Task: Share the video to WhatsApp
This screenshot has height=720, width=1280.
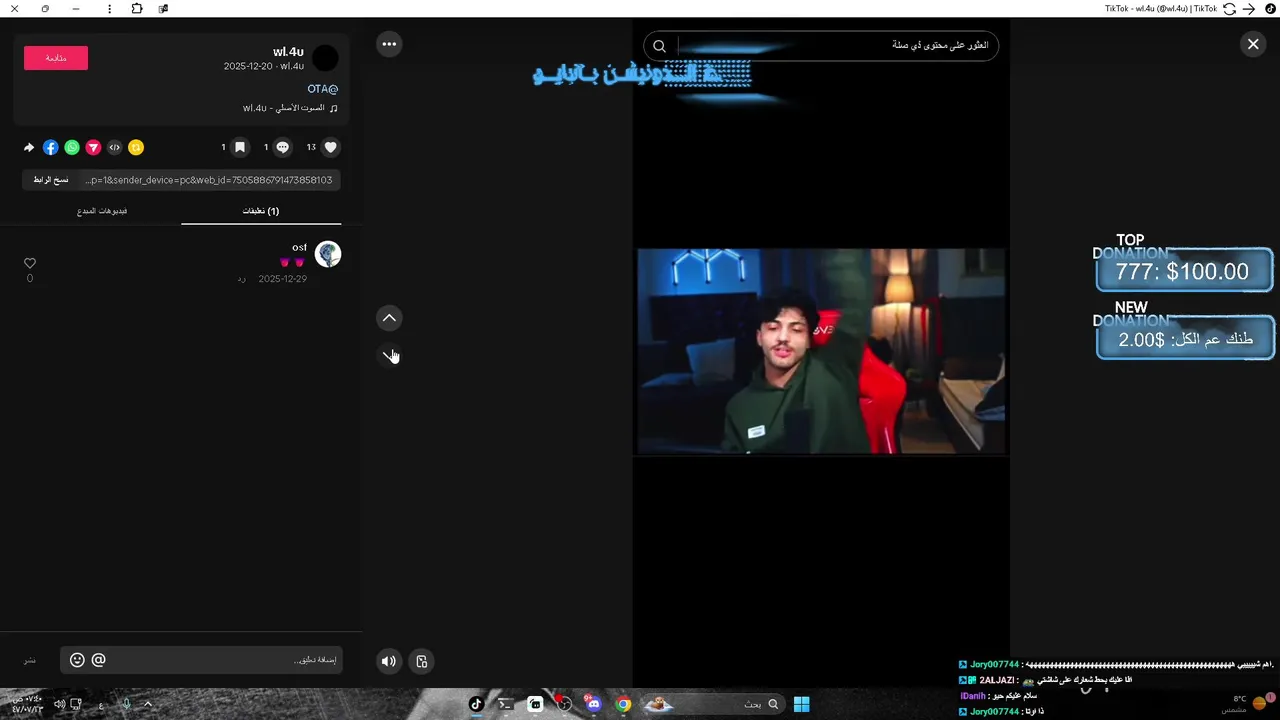Action: coord(72,147)
